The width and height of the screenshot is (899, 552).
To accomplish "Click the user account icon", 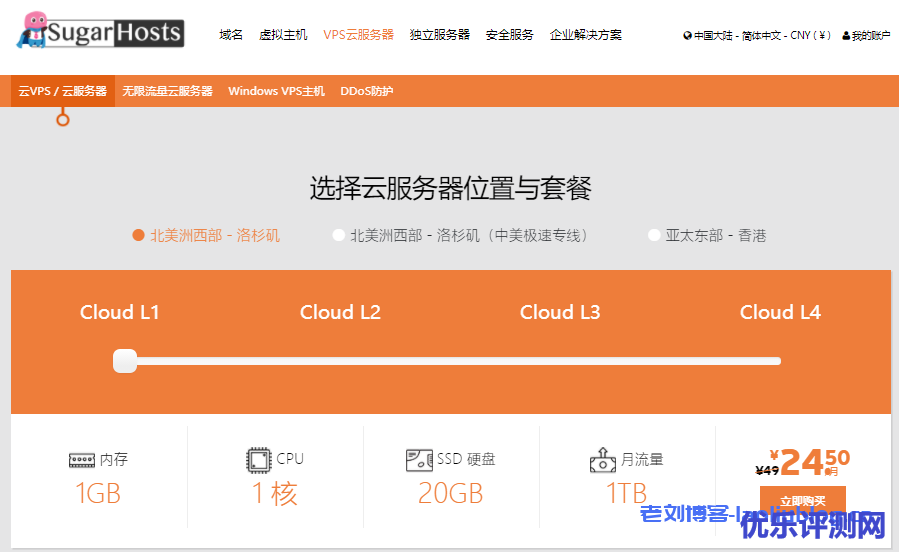I will (x=846, y=35).
